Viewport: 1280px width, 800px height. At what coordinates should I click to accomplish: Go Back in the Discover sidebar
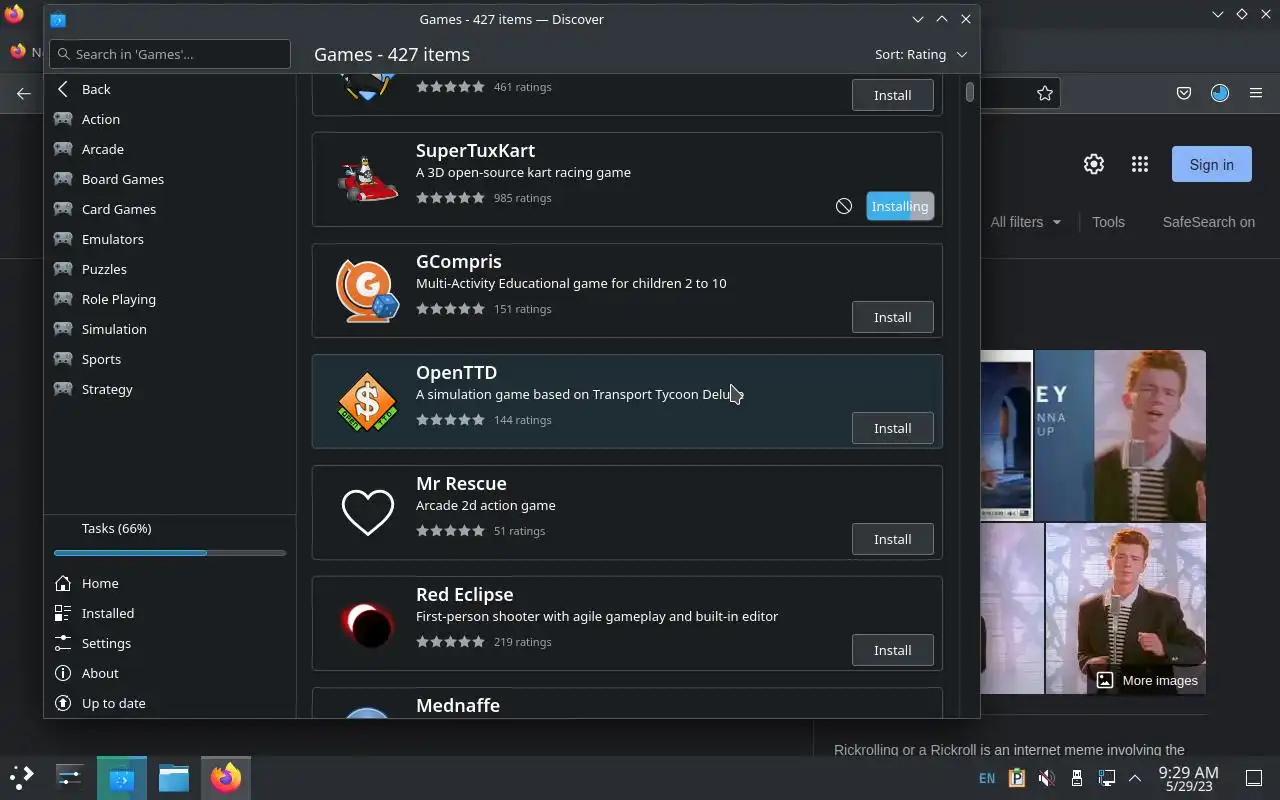[170, 89]
